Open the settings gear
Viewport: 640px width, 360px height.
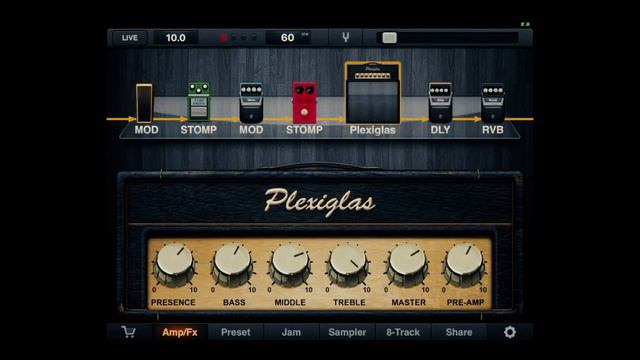click(x=509, y=332)
